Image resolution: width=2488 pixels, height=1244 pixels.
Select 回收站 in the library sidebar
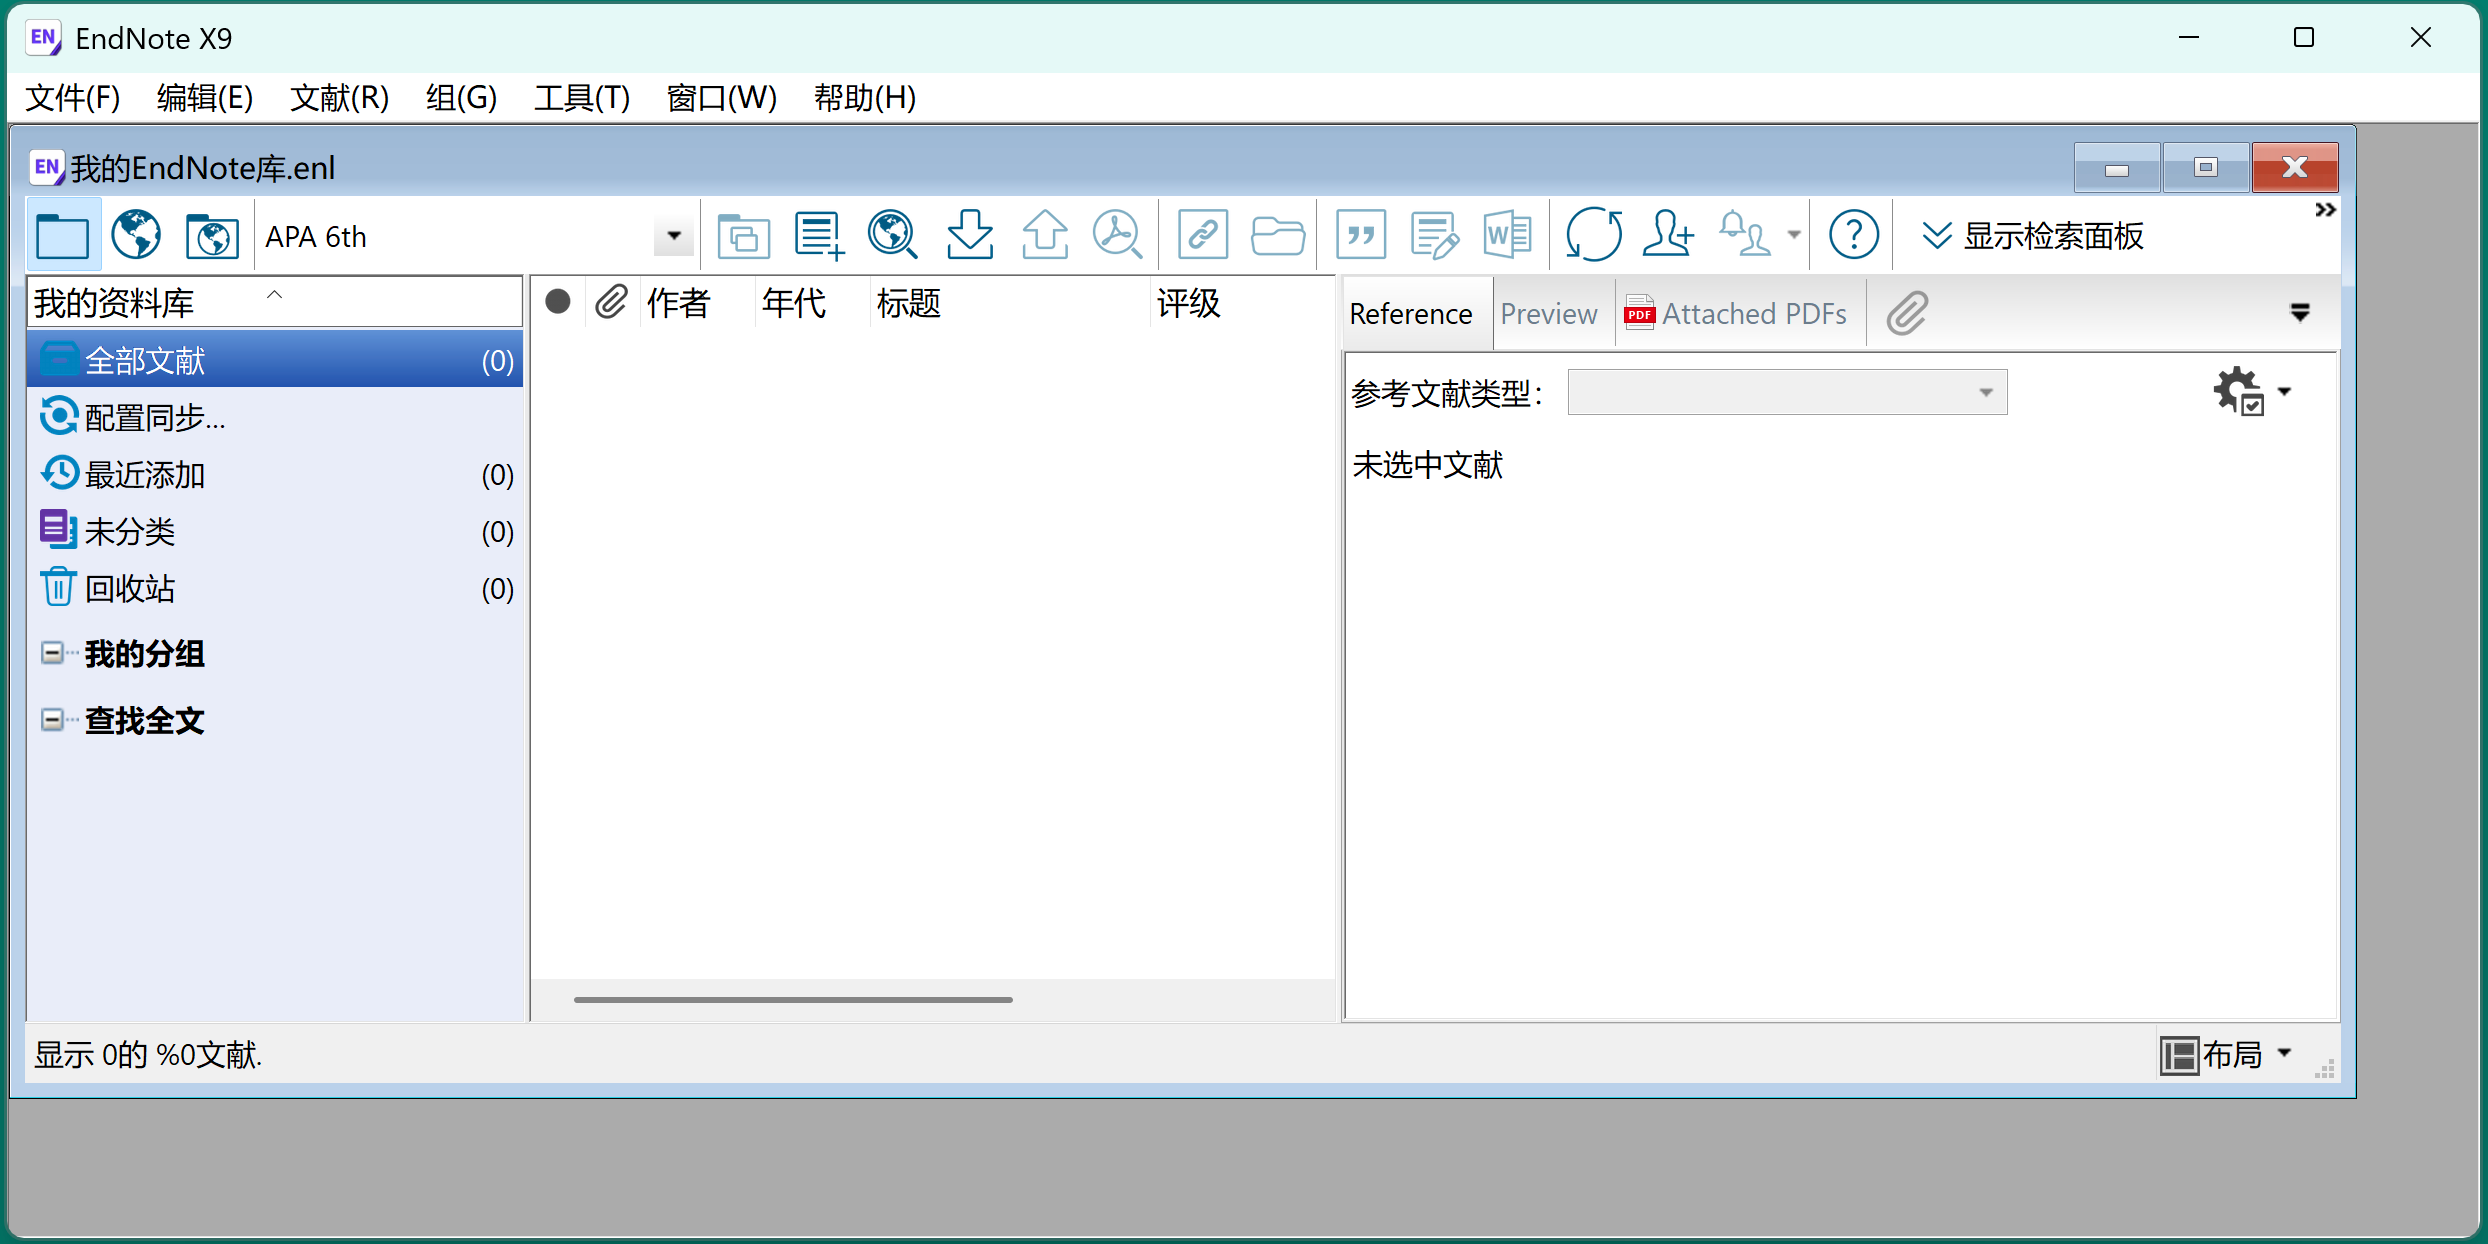point(128,588)
